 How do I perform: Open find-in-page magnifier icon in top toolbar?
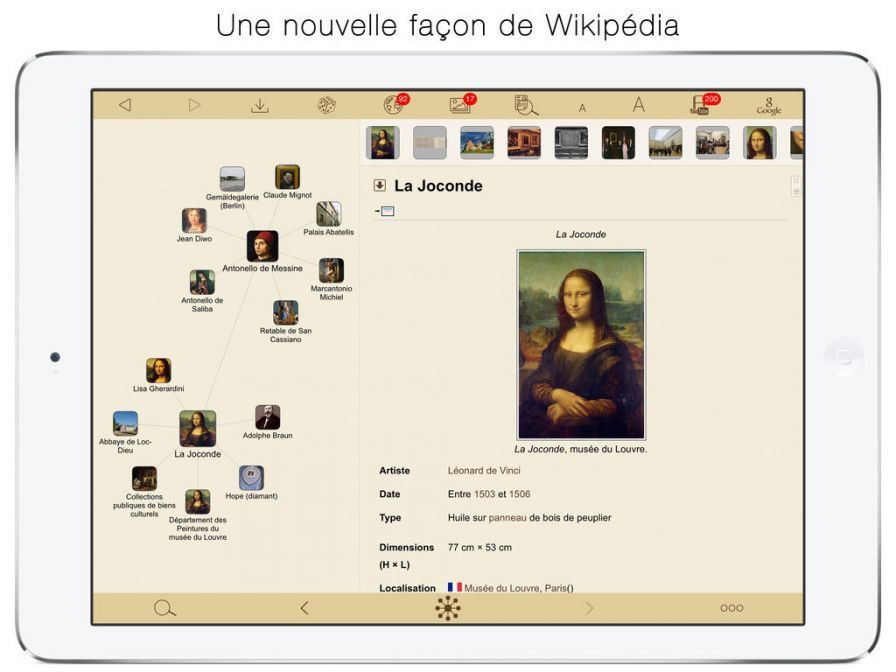tap(526, 105)
